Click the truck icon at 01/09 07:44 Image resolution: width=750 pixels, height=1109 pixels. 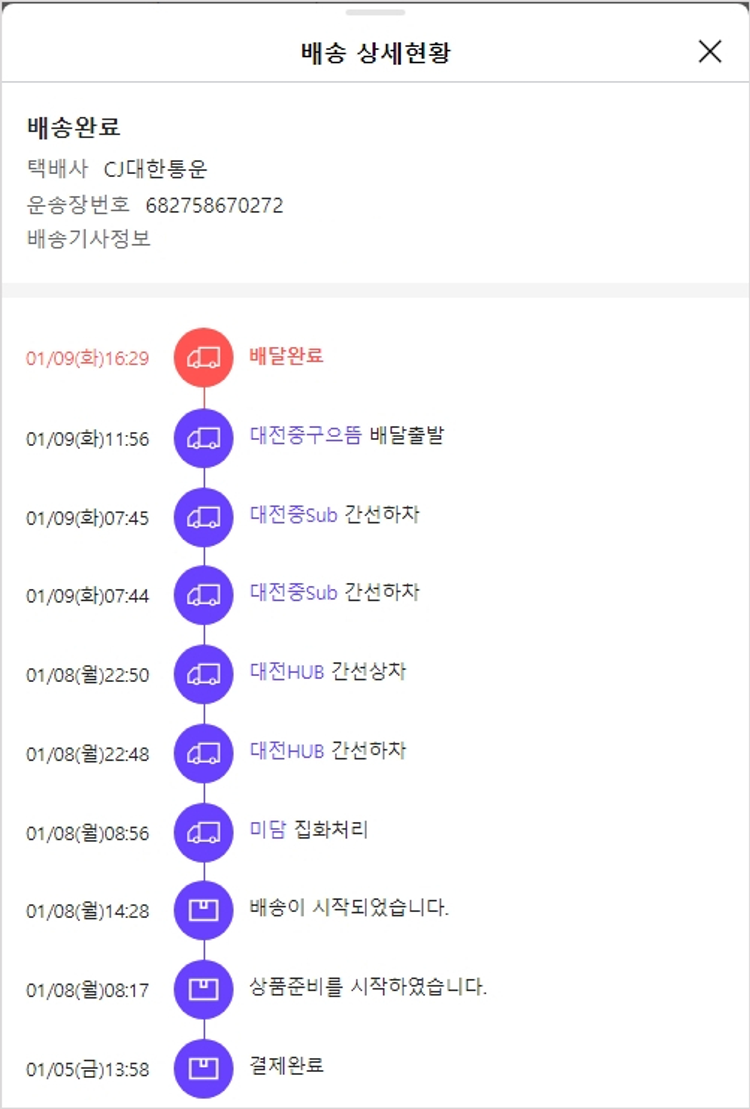204,595
